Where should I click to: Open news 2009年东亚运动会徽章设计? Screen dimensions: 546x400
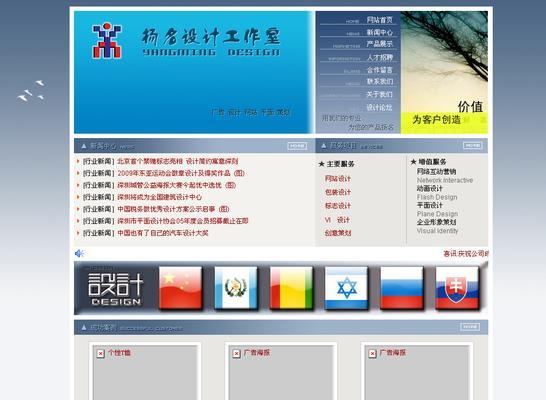(x=181, y=173)
